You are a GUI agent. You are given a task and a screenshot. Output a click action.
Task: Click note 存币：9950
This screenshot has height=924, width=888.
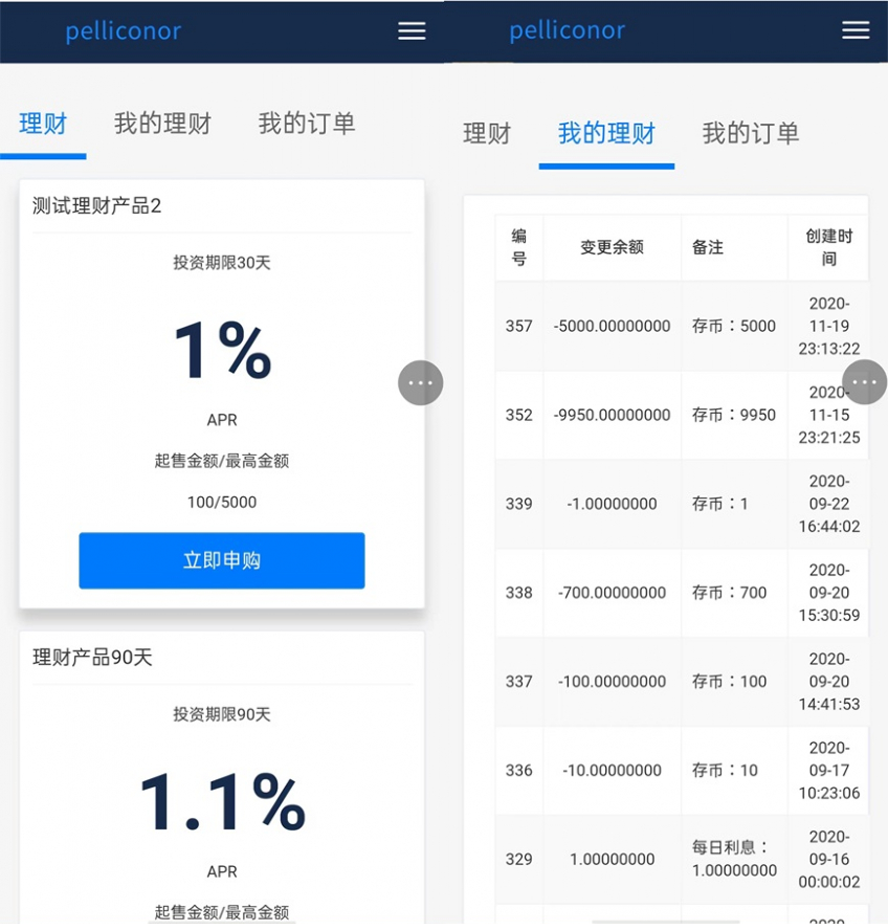734,415
